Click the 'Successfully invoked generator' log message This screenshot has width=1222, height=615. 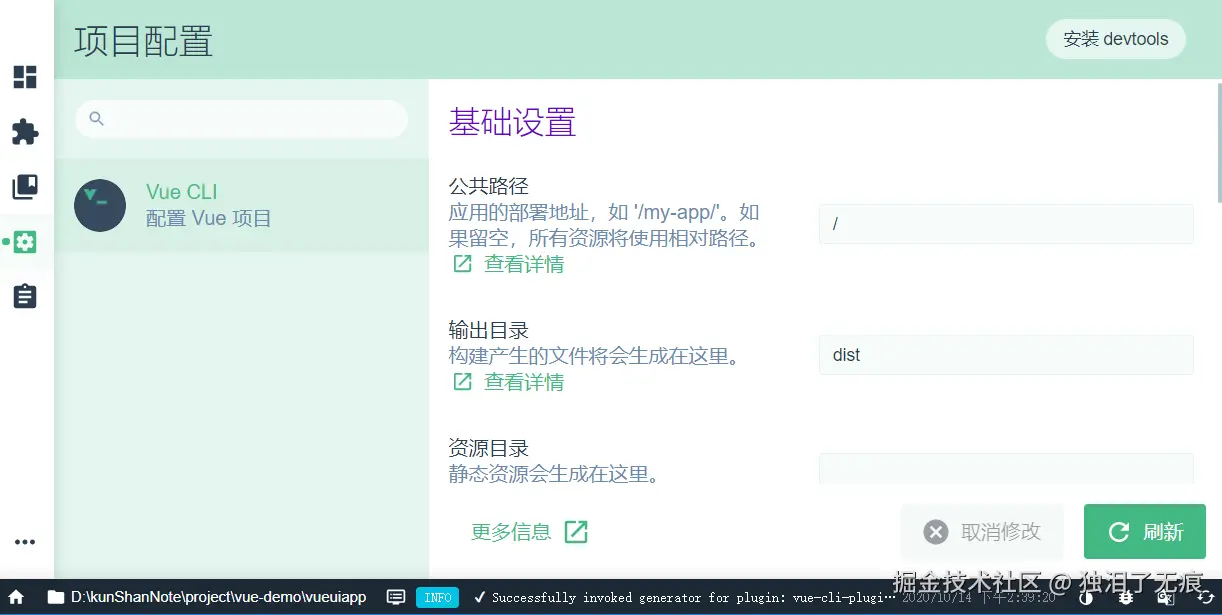point(684,597)
